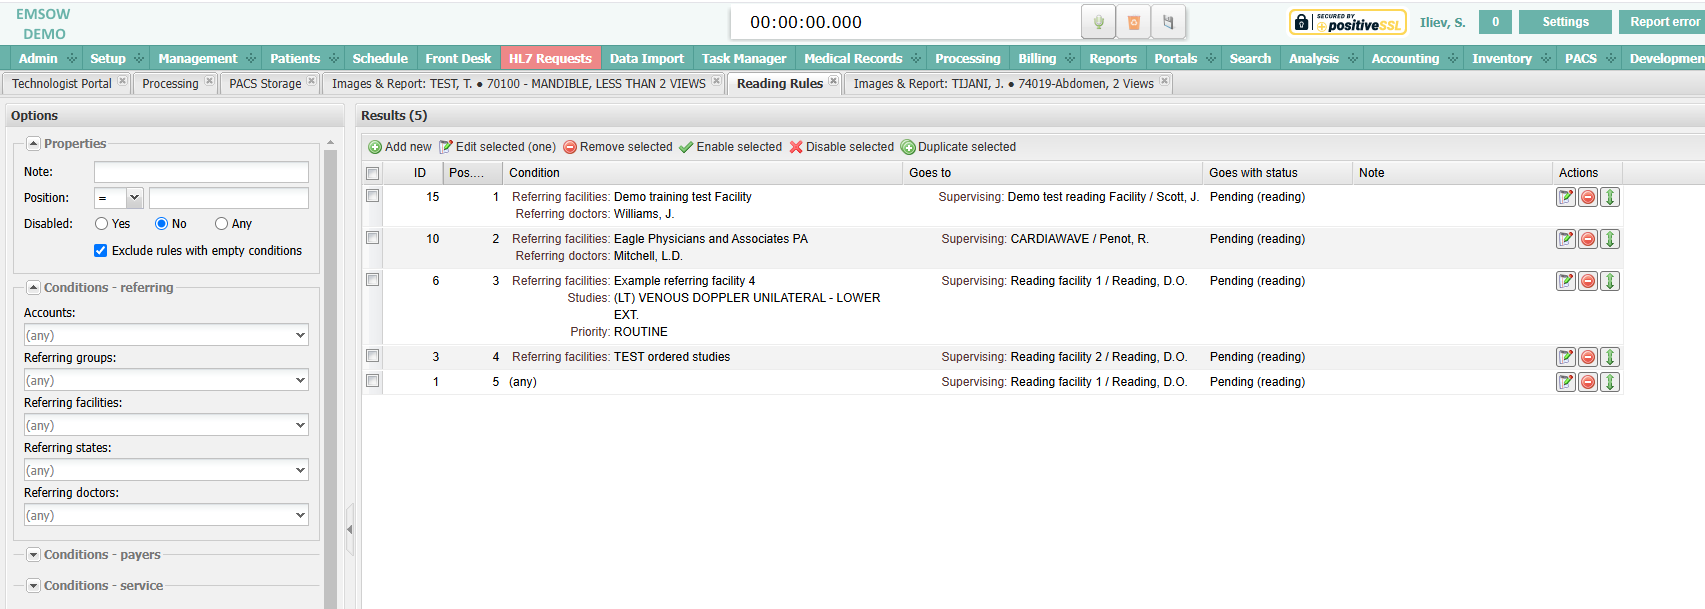Image resolution: width=1705 pixels, height=609 pixels.
Task: Expand the Conditions - payers section
Action: 33,555
